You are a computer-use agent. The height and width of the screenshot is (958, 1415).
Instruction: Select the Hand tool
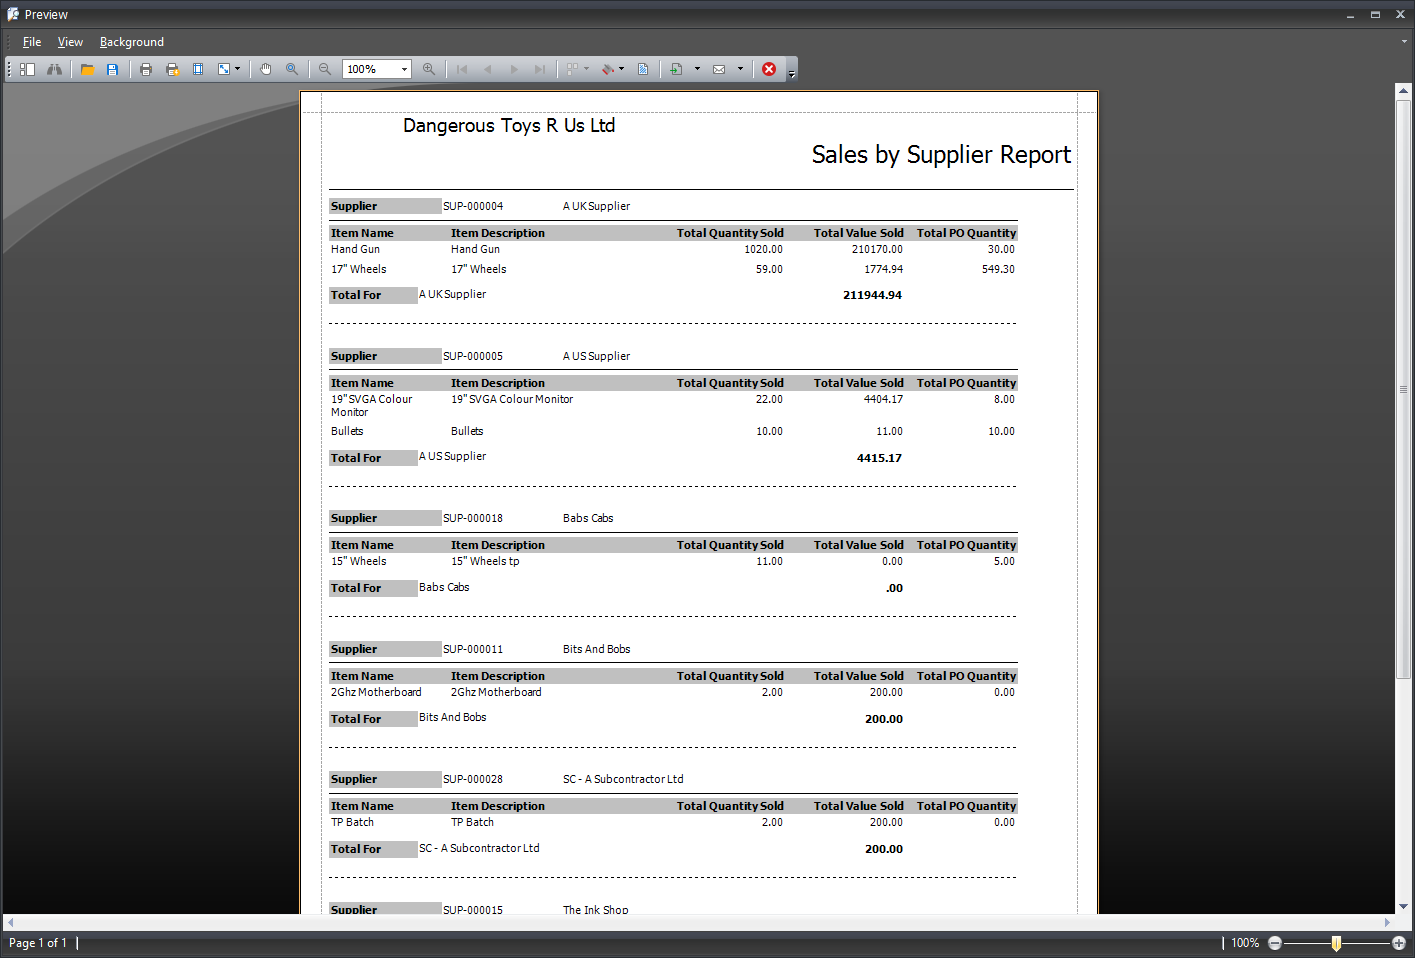(266, 69)
